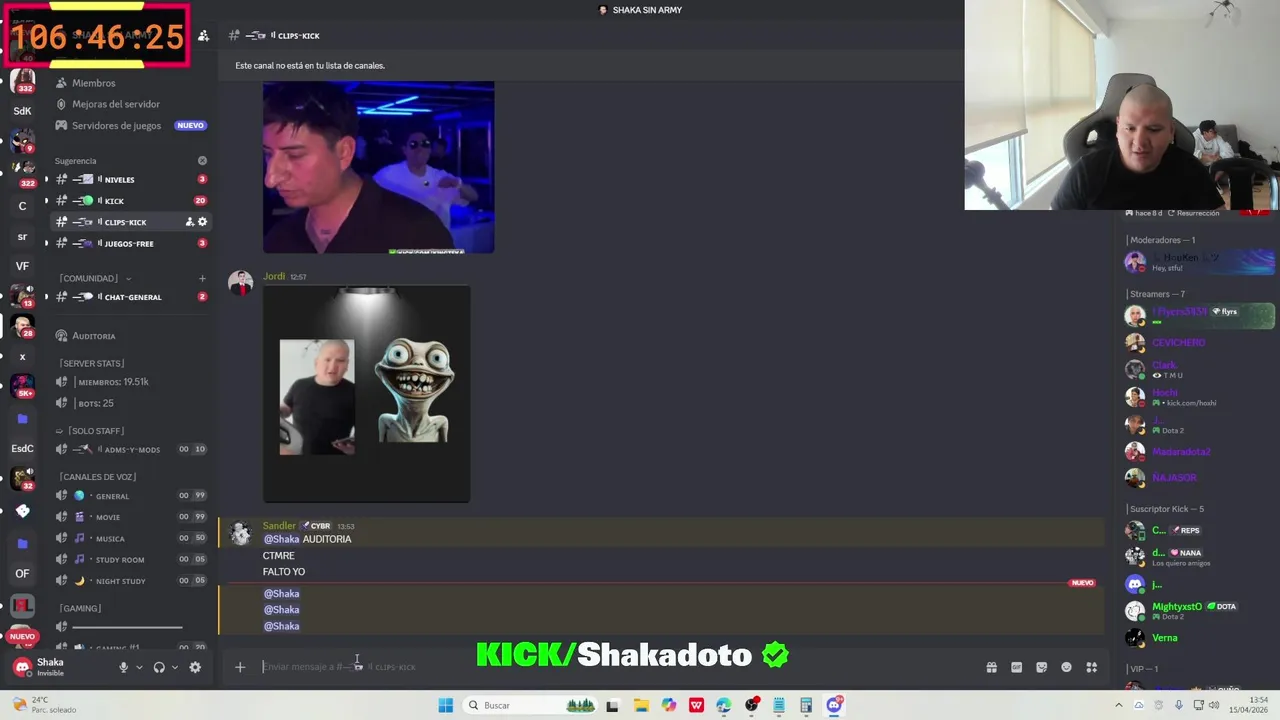
Task: Open File Explorer from taskbar
Action: tap(641, 705)
